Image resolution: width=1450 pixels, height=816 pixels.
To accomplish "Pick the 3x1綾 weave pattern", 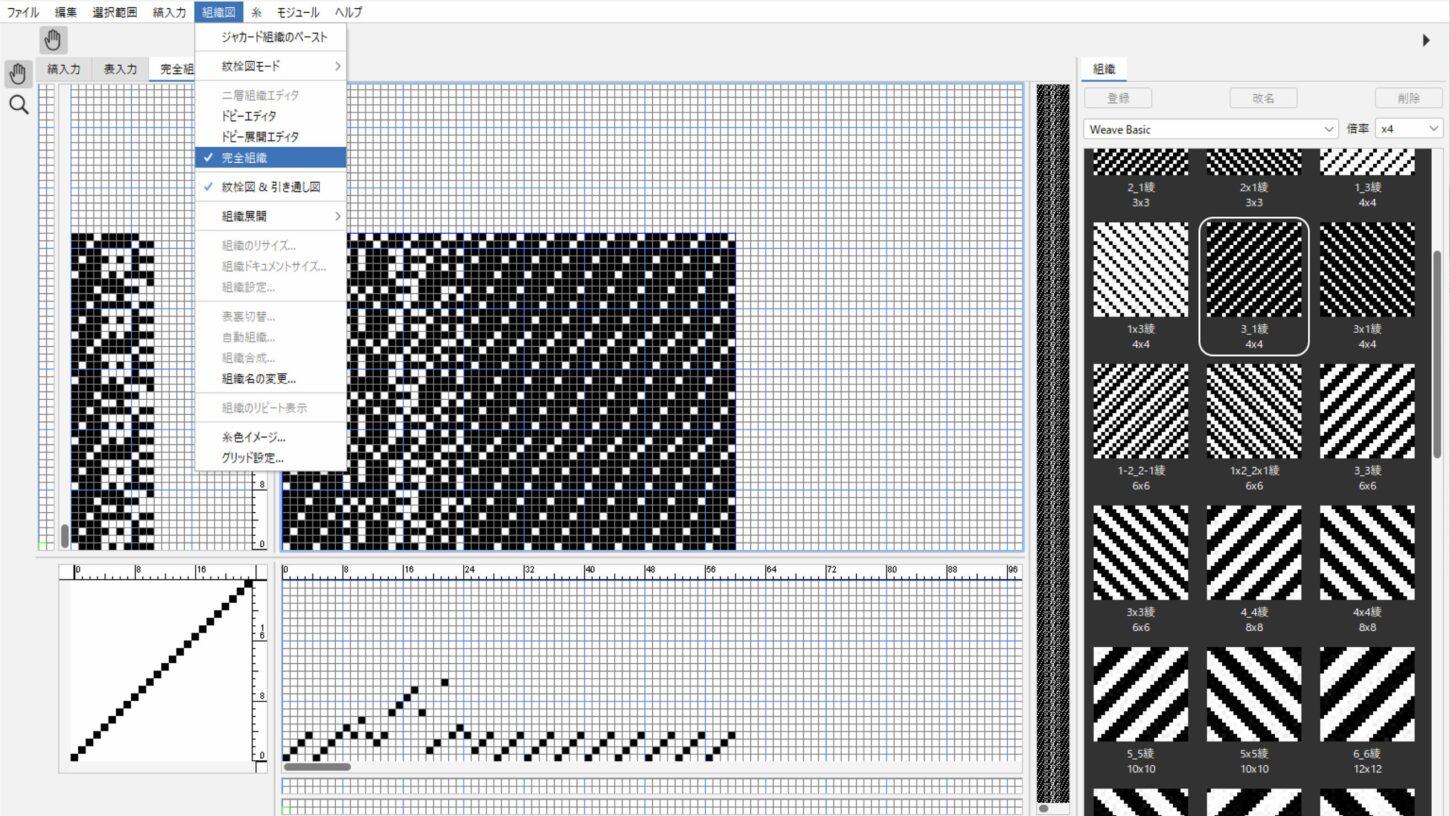I will (x=1367, y=271).
